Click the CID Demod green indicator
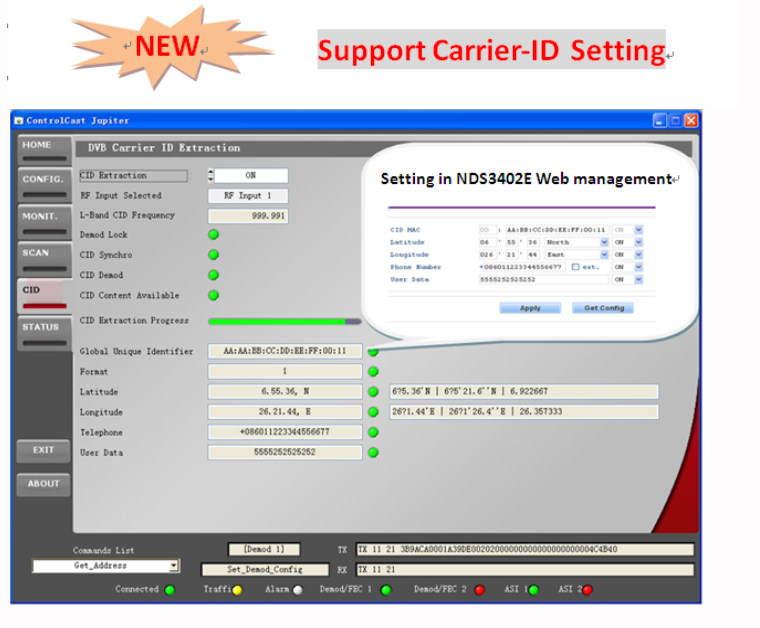 tap(213, 275)
